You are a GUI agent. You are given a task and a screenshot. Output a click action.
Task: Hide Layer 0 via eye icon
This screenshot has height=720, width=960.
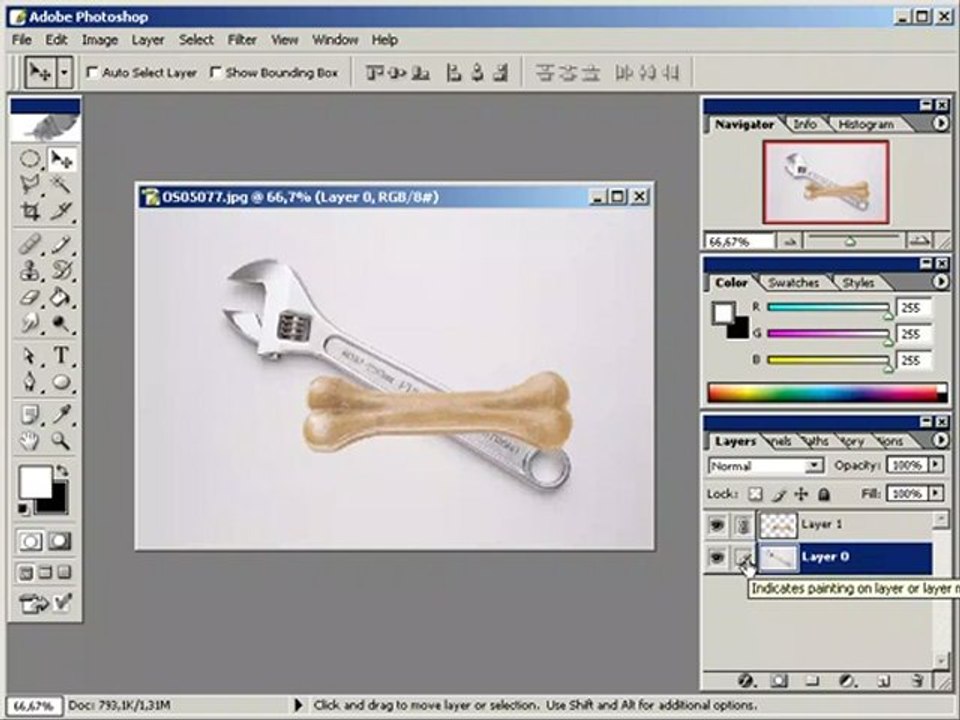[718, 557]
